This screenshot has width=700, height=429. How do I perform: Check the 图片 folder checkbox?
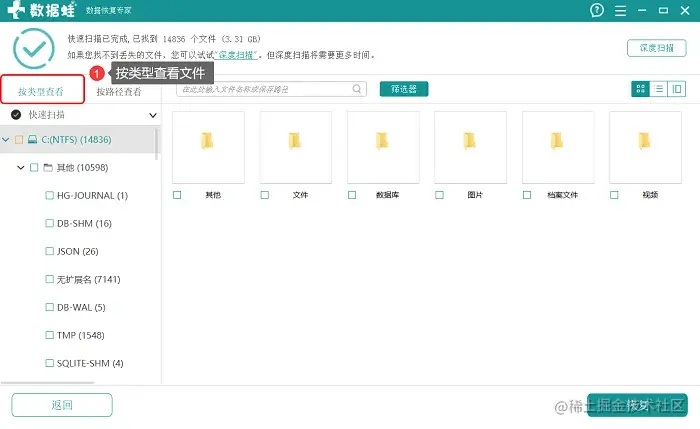(x=439, y=195)
